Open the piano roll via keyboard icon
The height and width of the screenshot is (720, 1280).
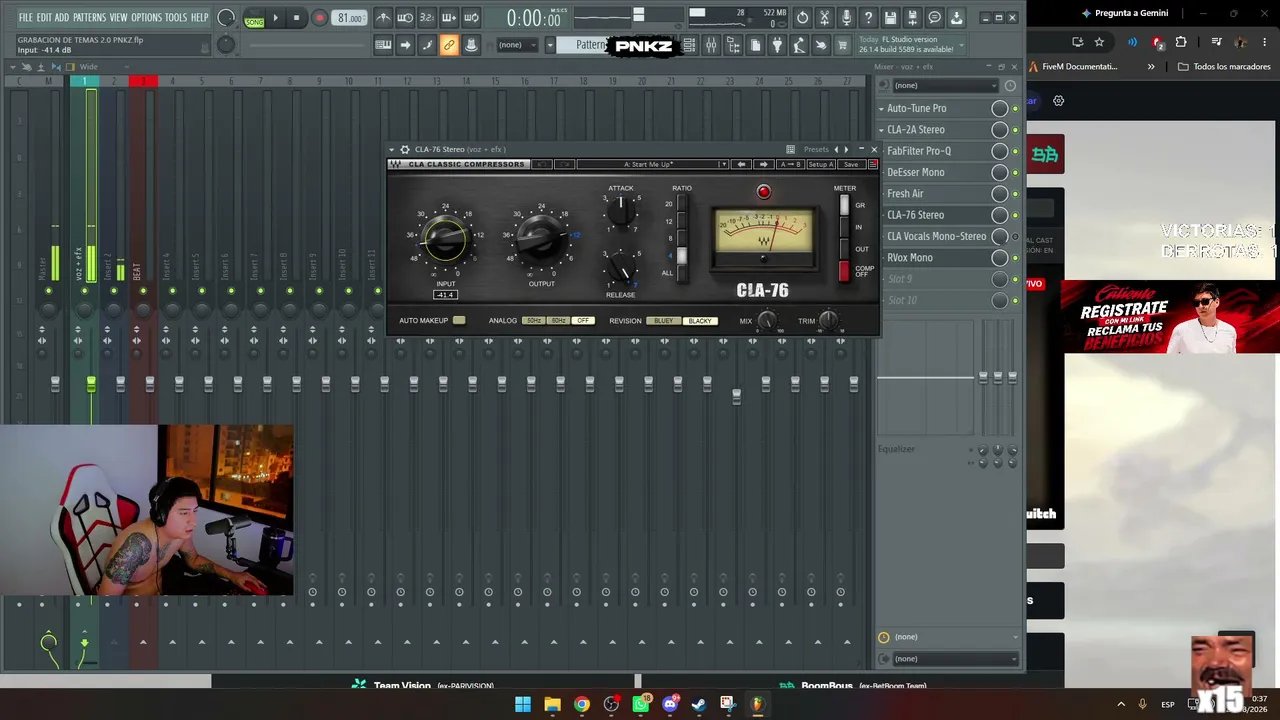(383, 45)
